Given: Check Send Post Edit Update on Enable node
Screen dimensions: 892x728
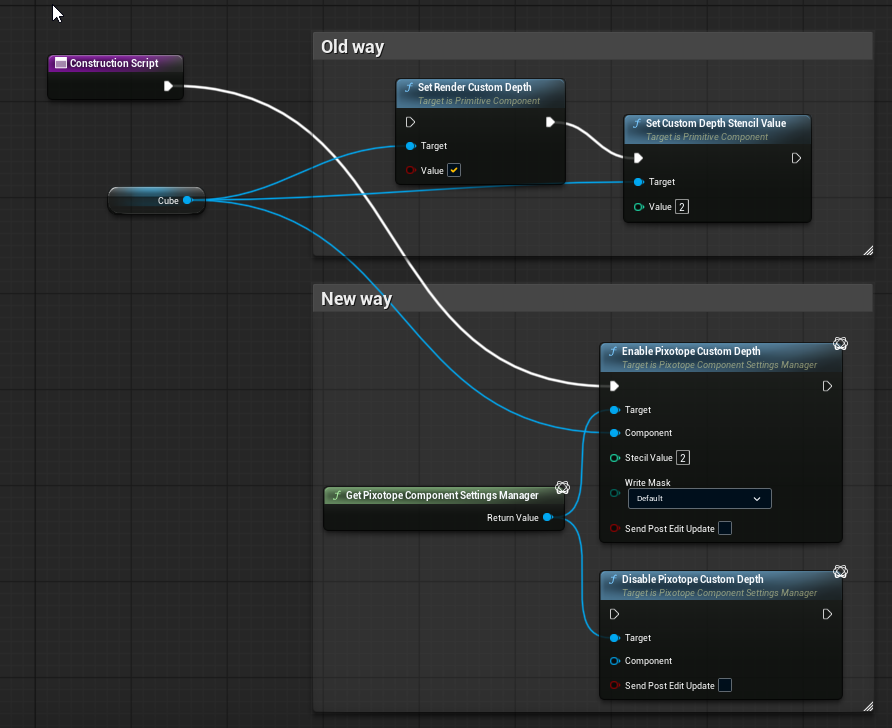Looking at the screenshot, I should (x=725, y=528).
